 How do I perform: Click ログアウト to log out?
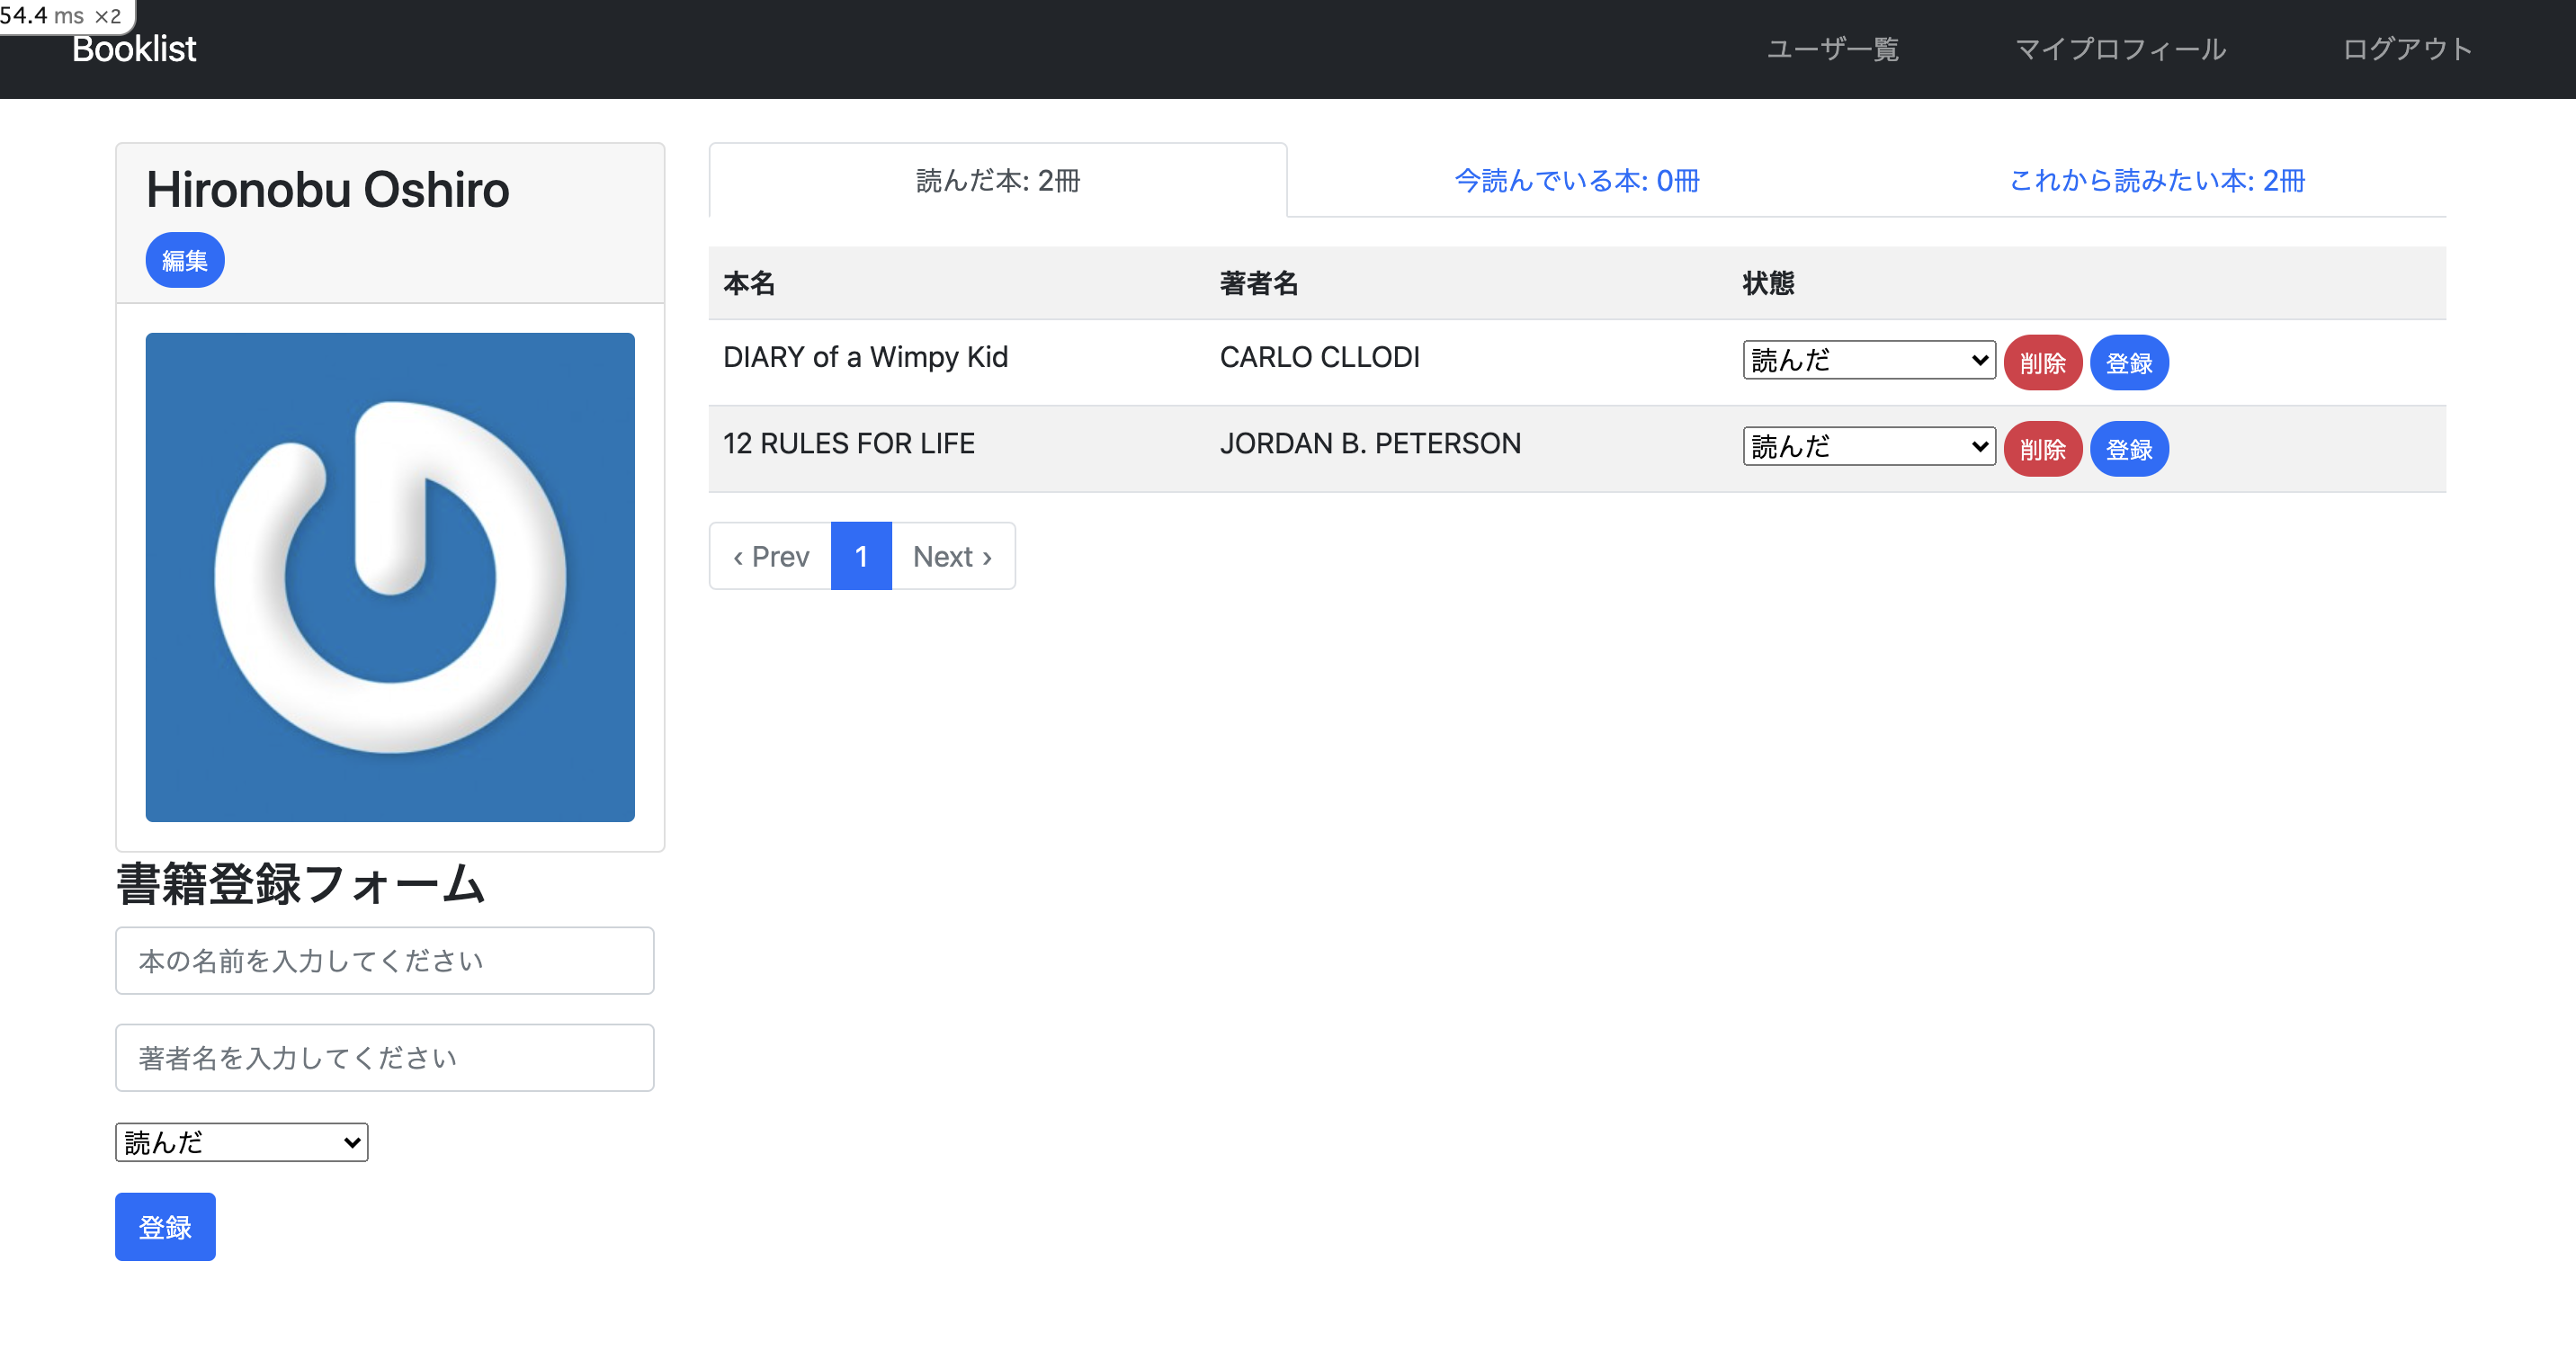pos(2408,49)
